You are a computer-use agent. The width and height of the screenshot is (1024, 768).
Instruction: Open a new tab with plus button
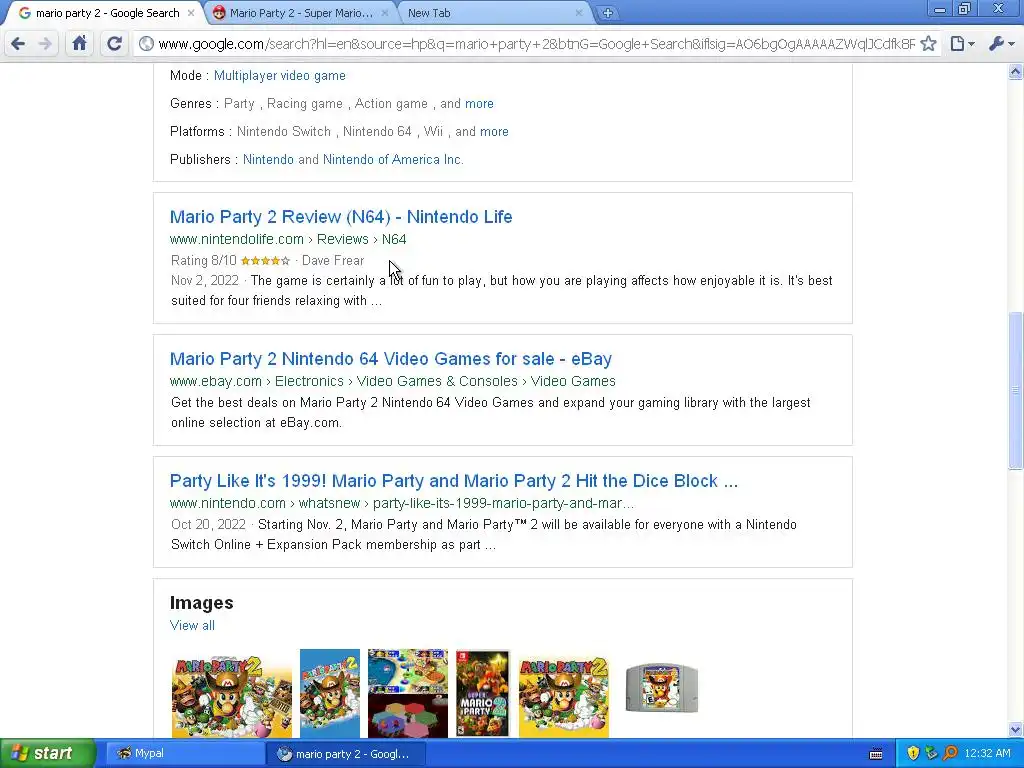click(607, 13)
